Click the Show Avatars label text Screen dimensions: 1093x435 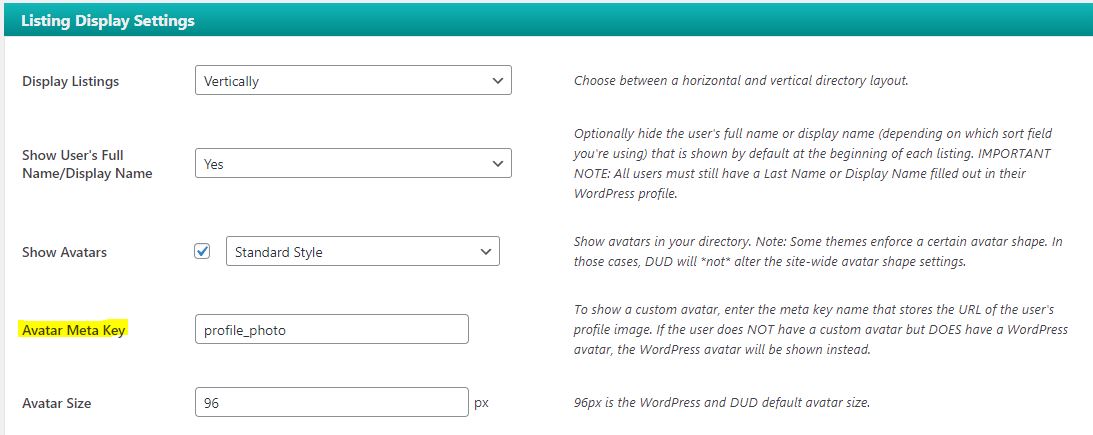(64, 253)
